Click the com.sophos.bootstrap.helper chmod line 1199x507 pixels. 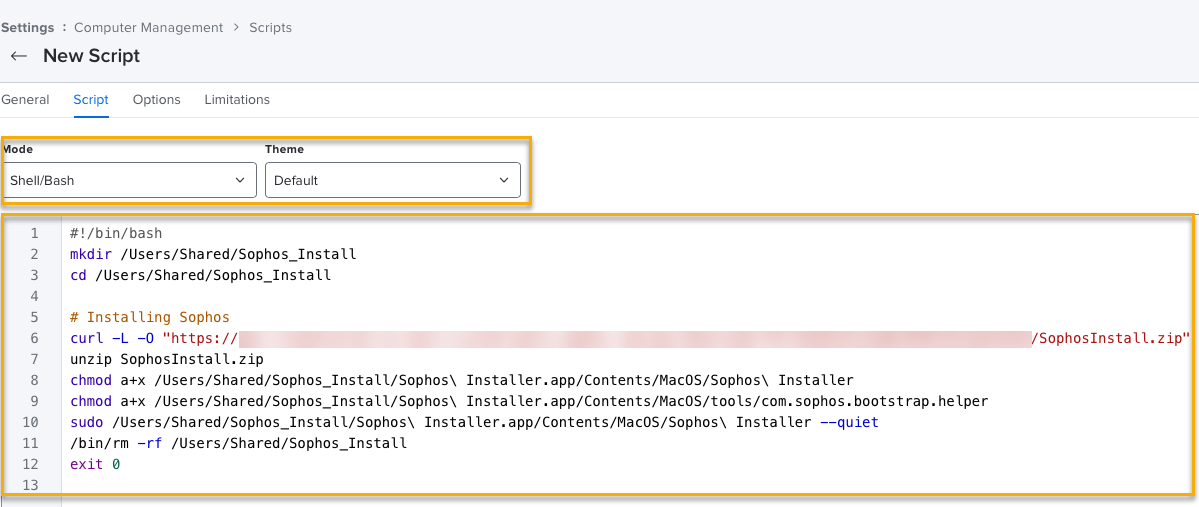(x=528, y=401)
